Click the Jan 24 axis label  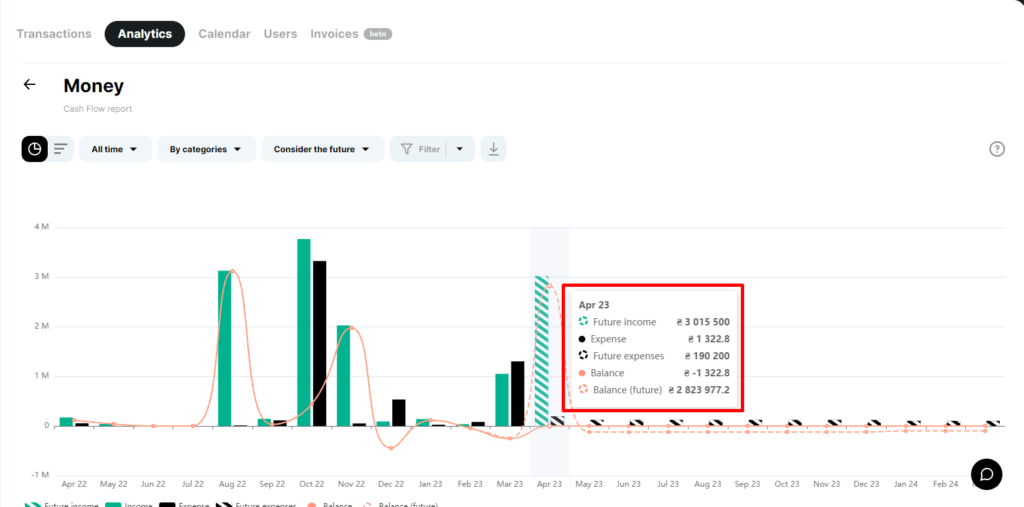(x=905, y=484)
